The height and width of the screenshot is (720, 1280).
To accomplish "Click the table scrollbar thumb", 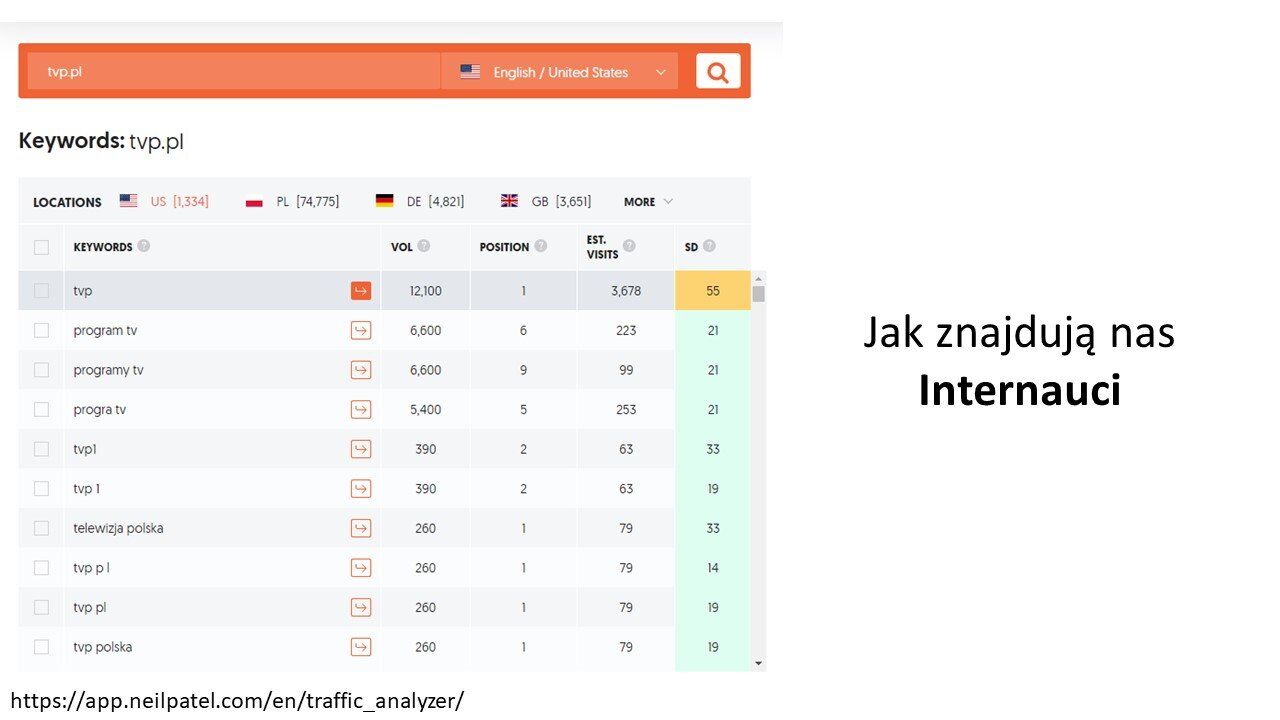I will (x=758, y=294).
